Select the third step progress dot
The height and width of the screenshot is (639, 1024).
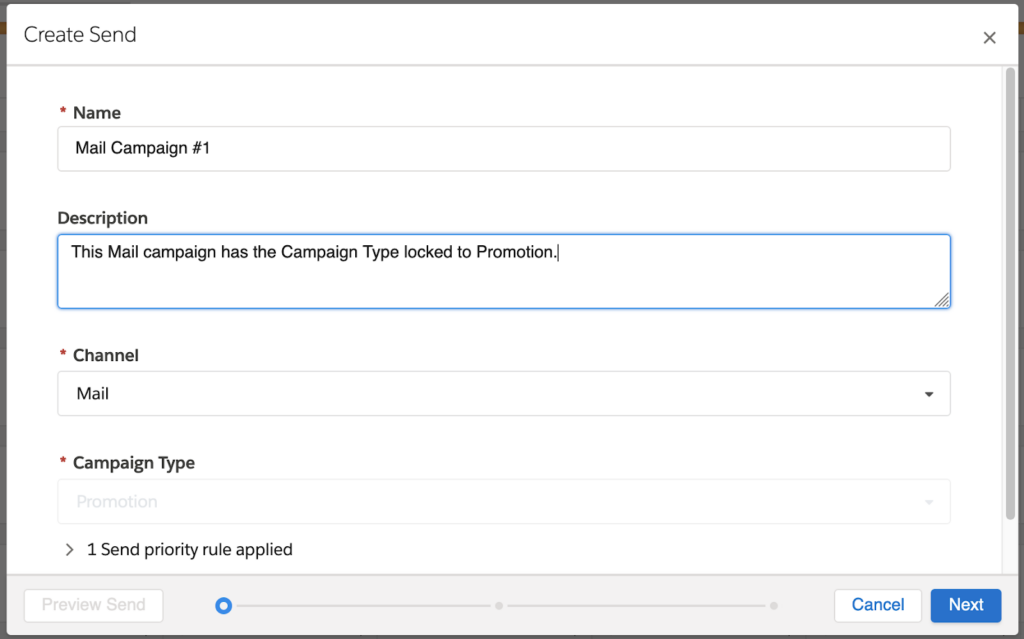click(774, 605)
